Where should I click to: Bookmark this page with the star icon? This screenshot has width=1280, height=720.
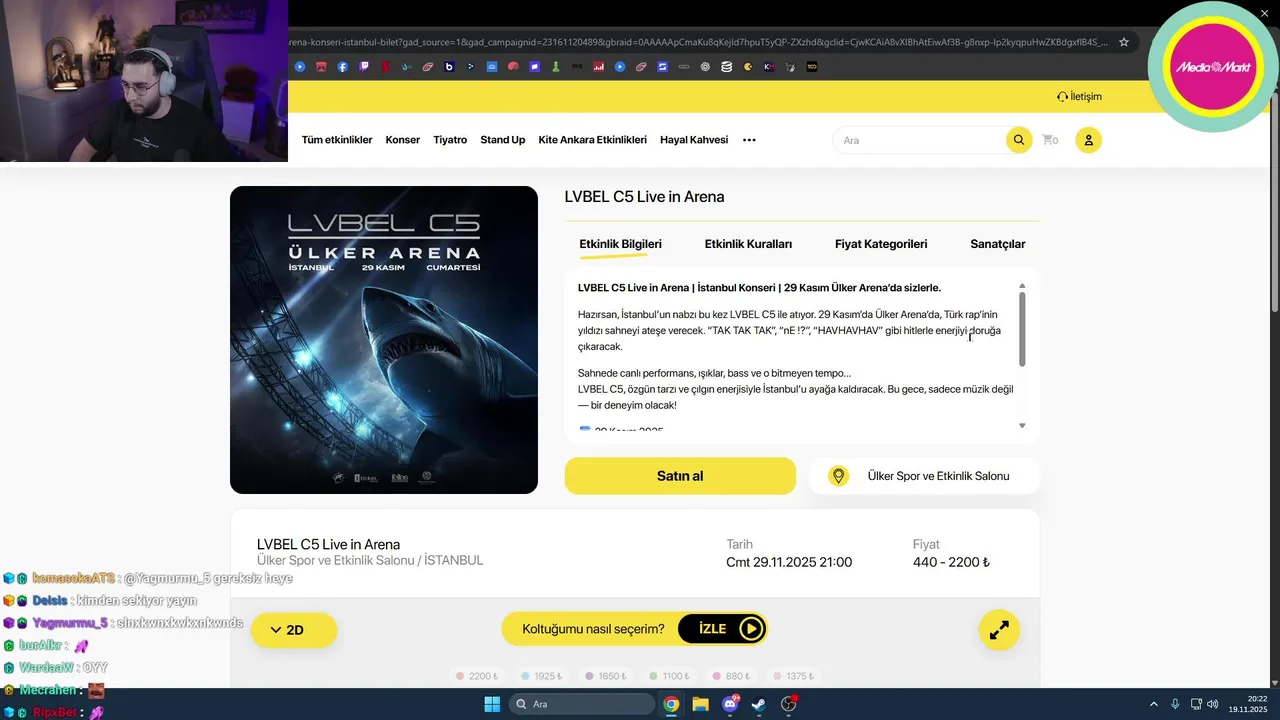(1124, 42)
